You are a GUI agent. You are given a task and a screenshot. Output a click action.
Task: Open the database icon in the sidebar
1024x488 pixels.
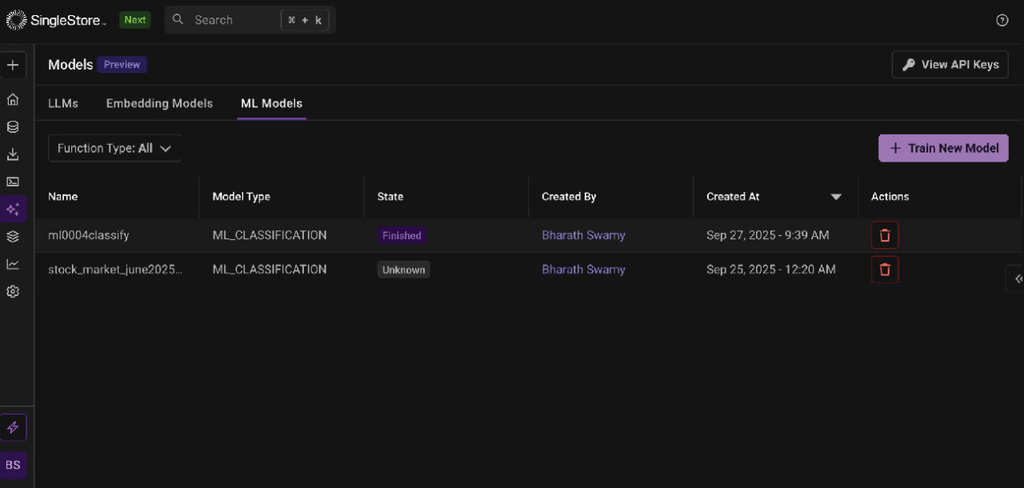pyautogui.click(x=13, y=127)
